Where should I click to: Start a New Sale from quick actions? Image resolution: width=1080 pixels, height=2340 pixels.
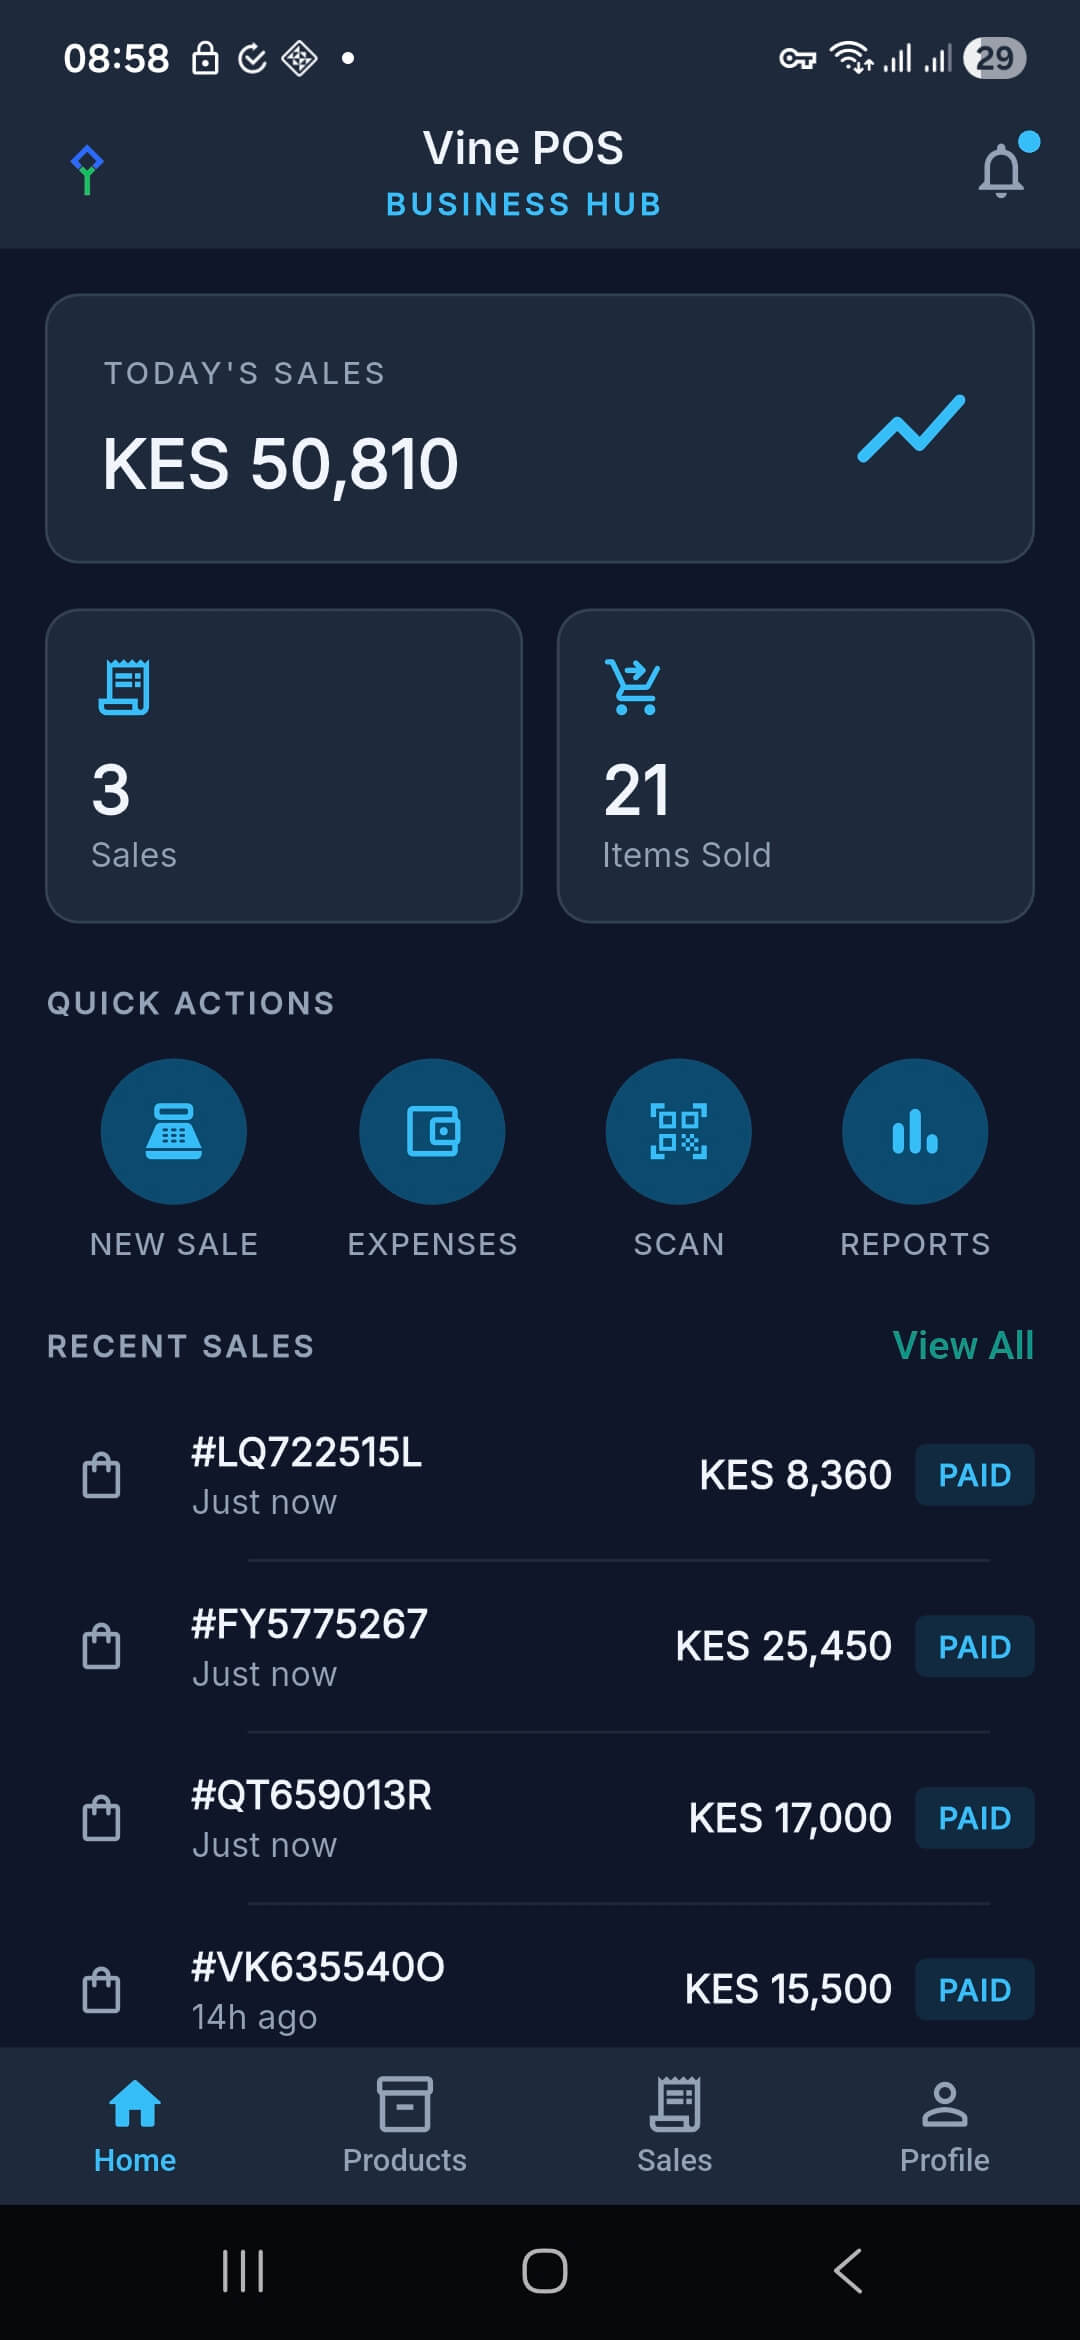click(174, 1131)
